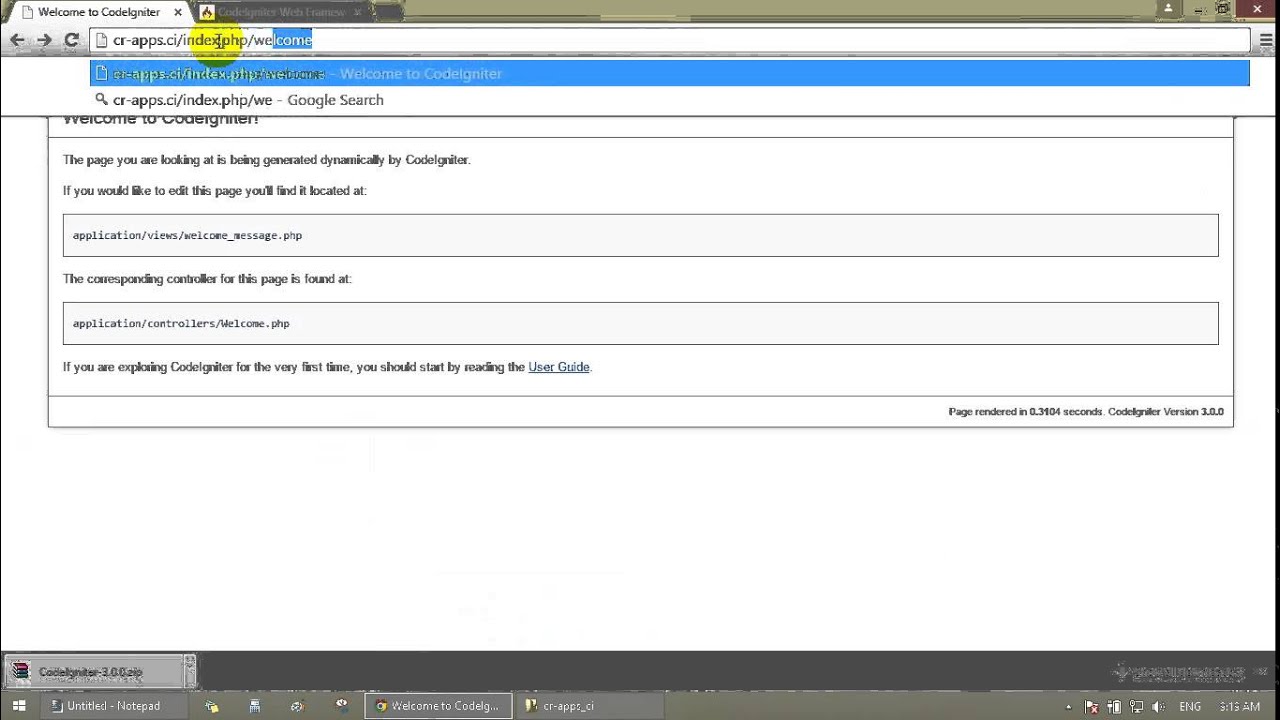Screen dimensions: 1280x720
Task: Open the User Guide link
Action: [559, 367]
